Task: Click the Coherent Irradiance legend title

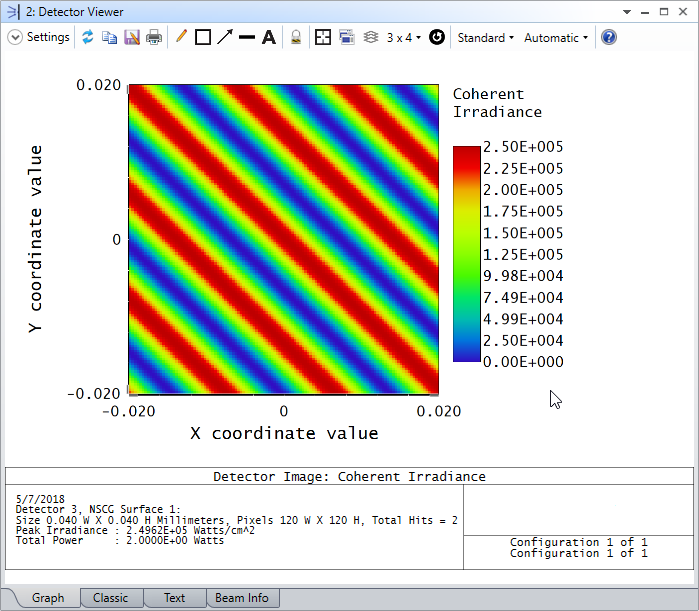Action: 497,103
